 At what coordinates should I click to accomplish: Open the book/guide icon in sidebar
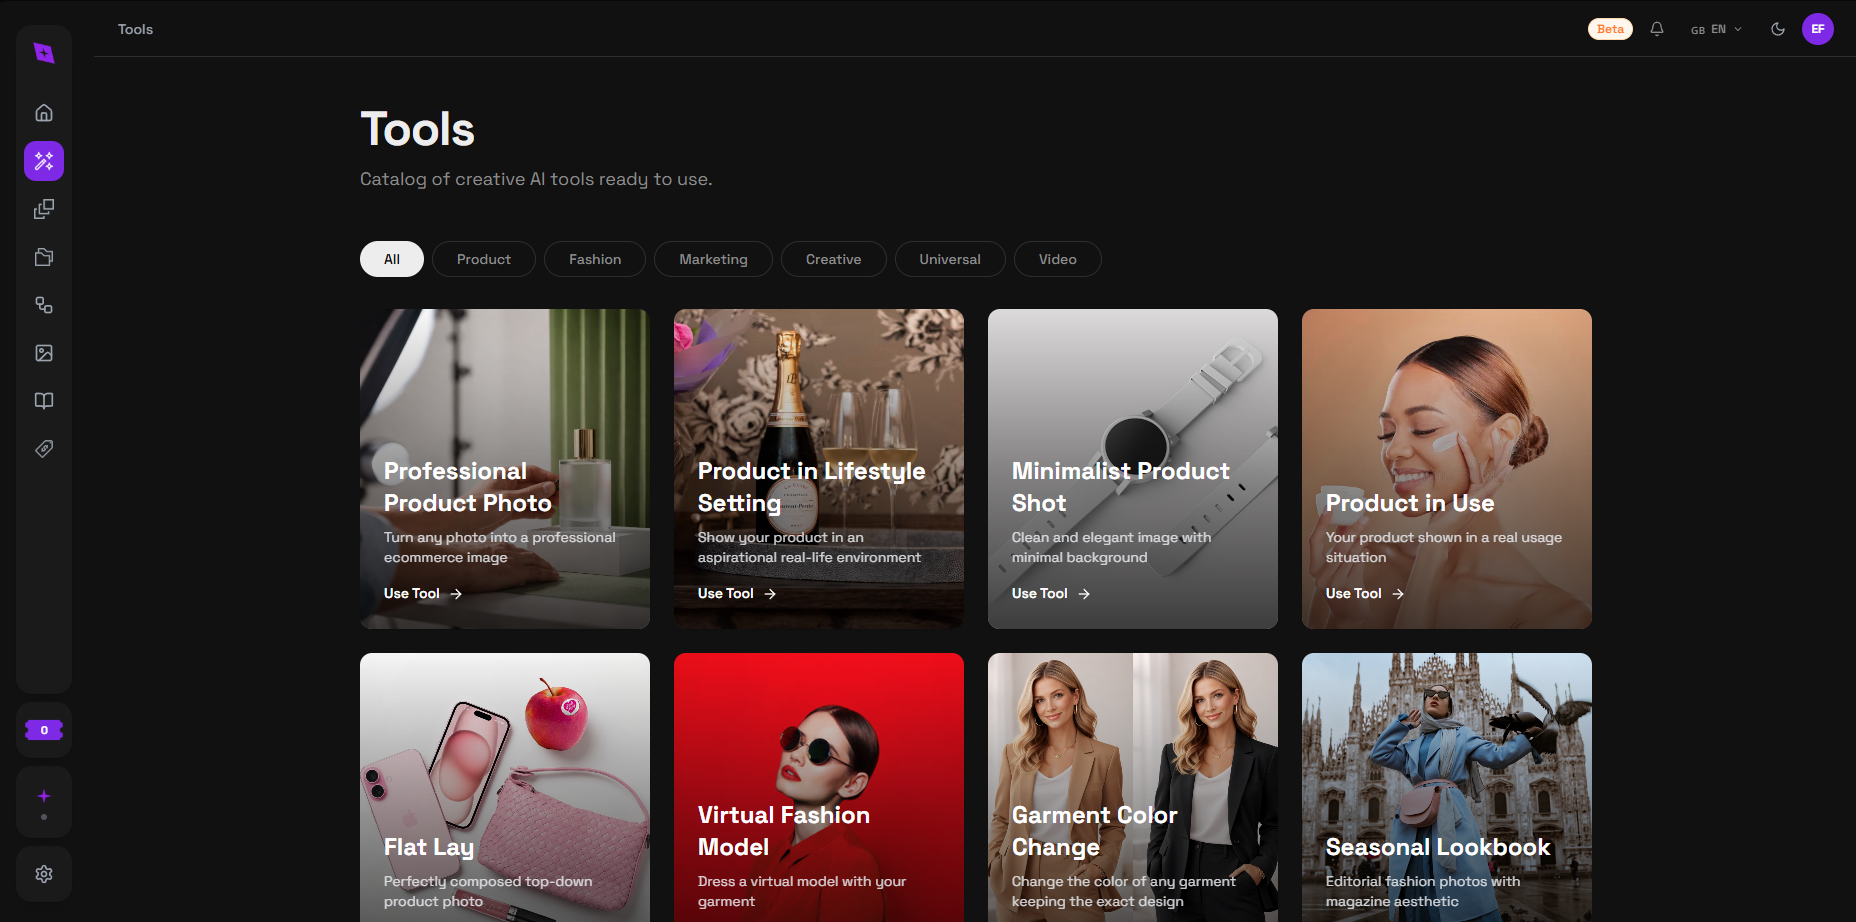(44, 401)
